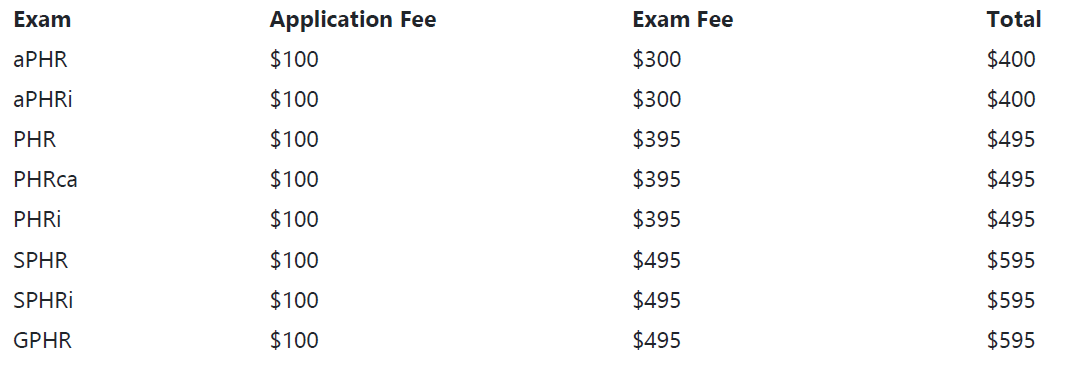Click the Application Fee column header

[352, 20]
